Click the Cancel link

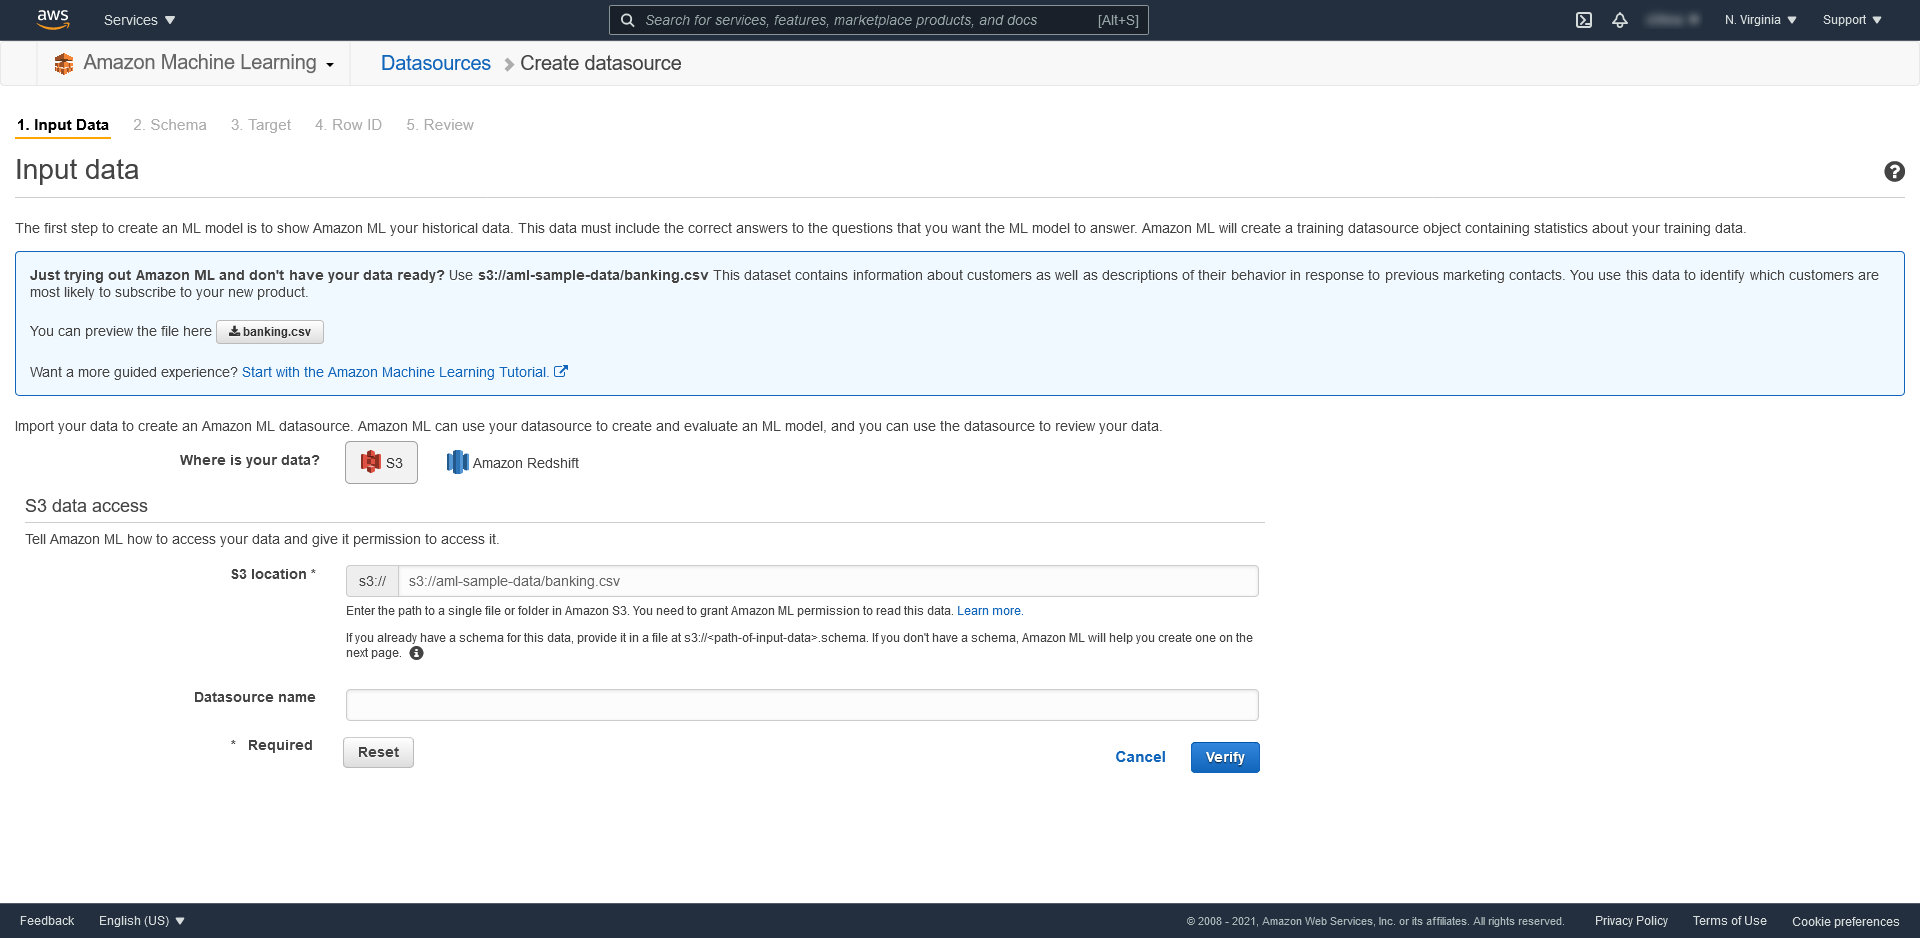[x=1140, y=757]
